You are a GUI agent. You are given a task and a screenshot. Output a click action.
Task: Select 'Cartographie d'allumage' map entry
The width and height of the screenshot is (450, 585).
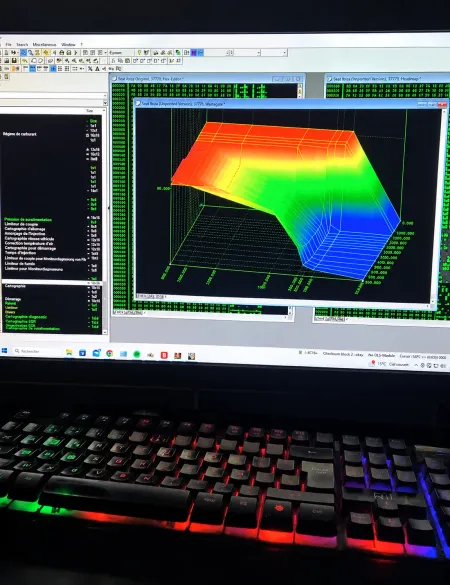pyautogui.click(x=25, y=229)
